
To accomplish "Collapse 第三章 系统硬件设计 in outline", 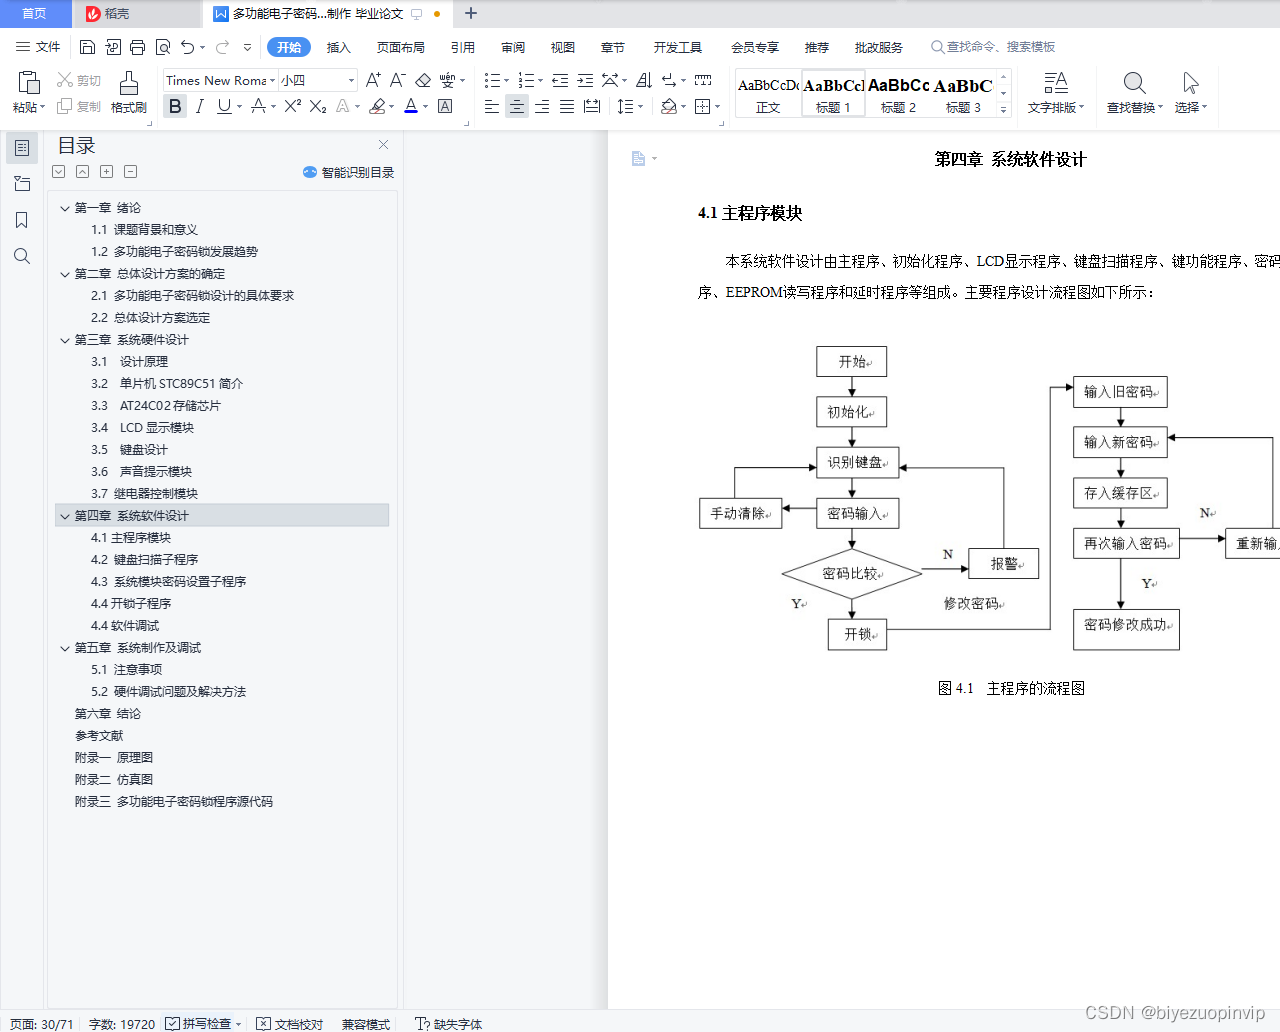I will 65,340.
